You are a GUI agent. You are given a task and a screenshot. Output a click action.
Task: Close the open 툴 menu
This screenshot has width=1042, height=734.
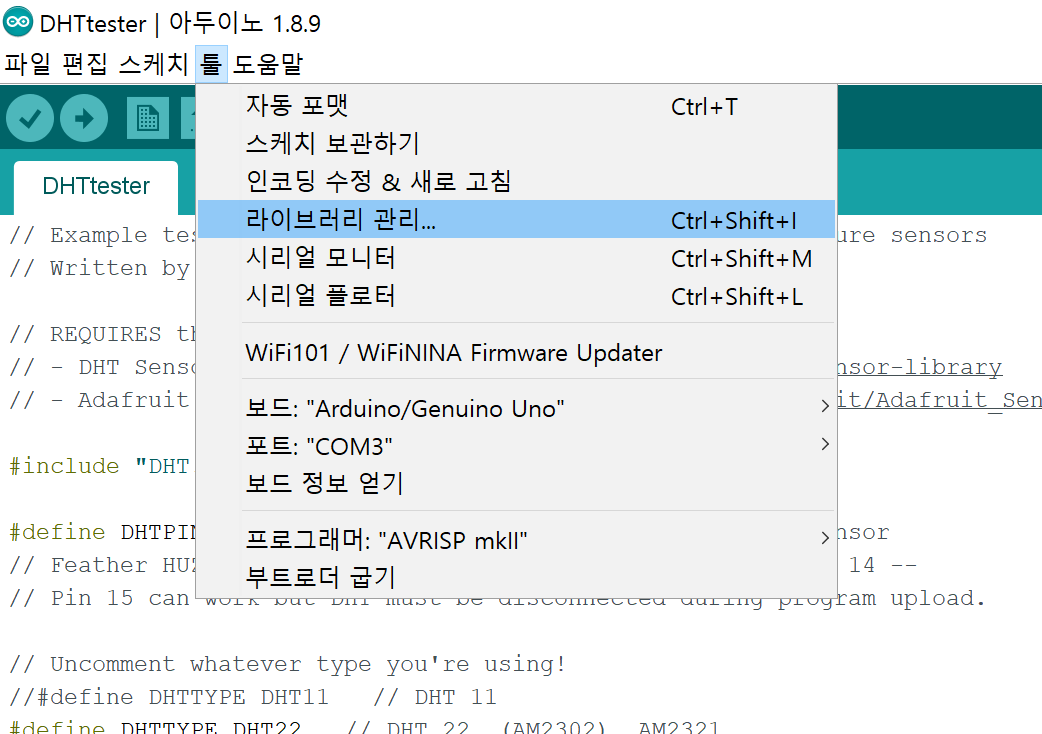(x=211, y=64)
